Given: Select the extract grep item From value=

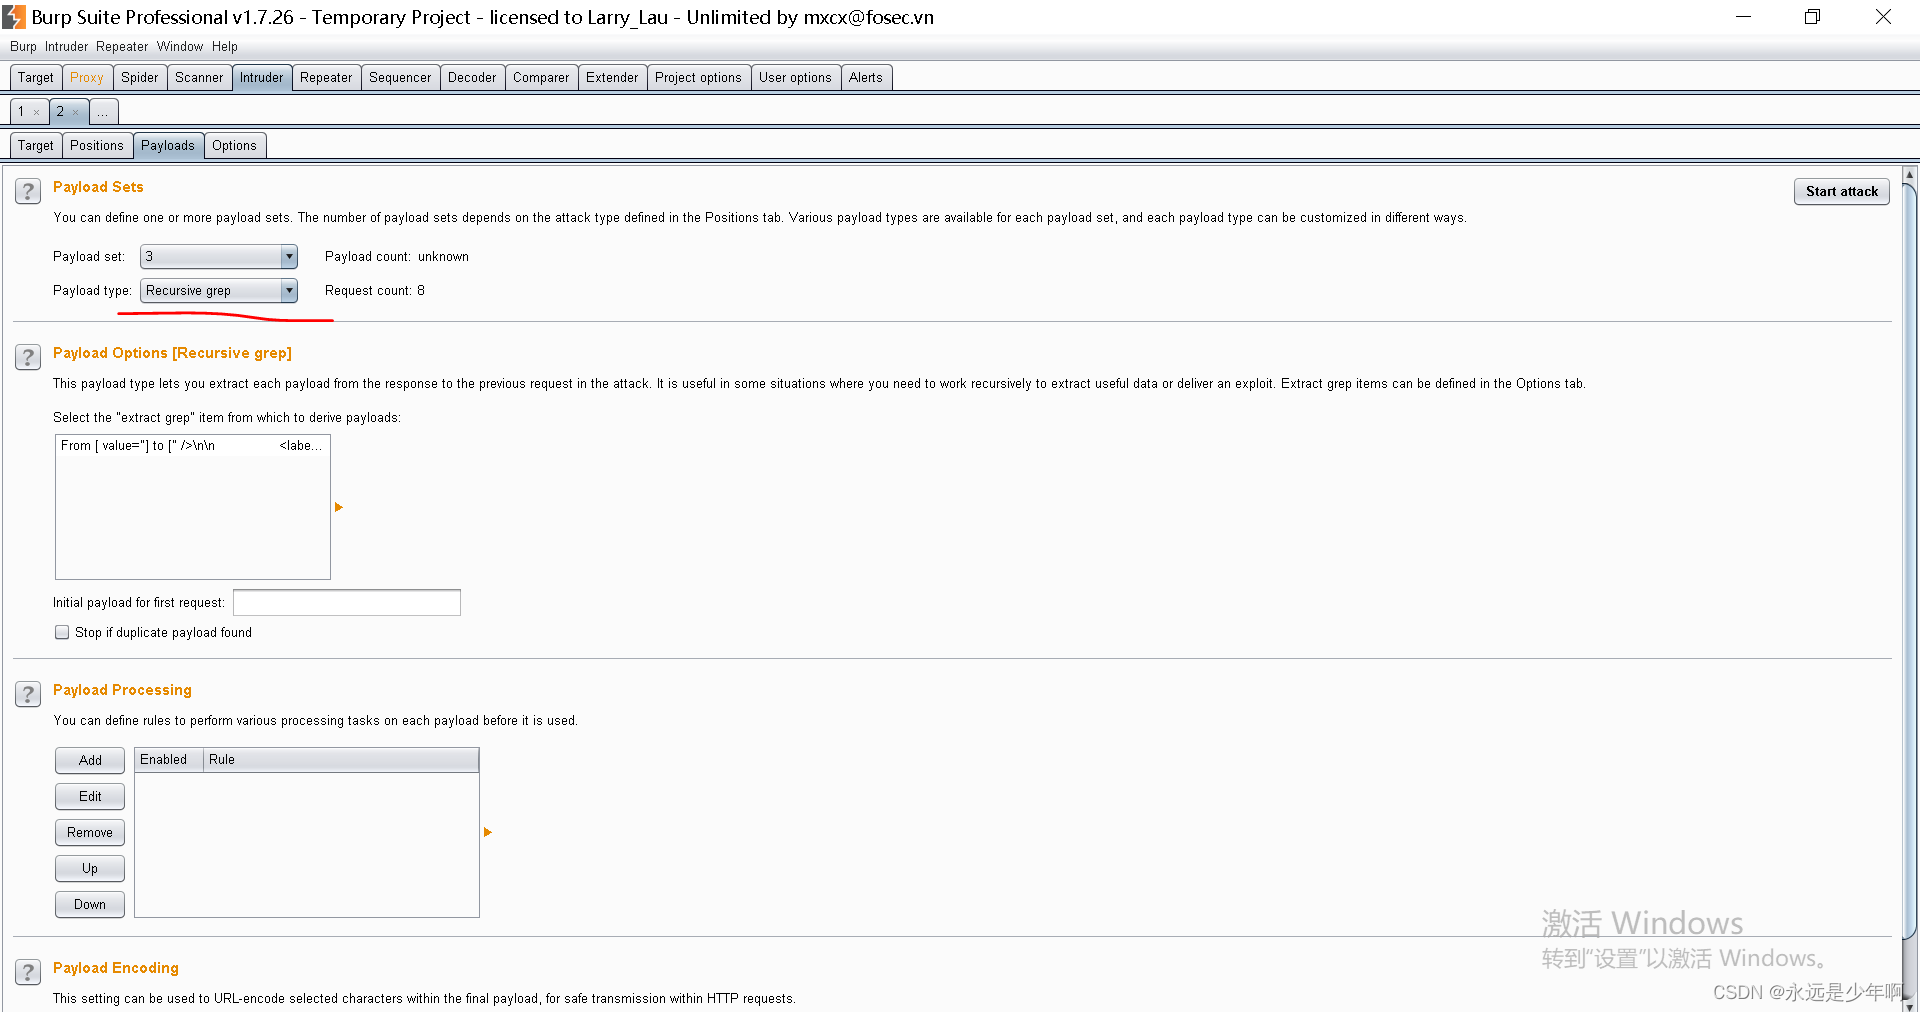Looking at the screenshot, I should coord(192,446).
